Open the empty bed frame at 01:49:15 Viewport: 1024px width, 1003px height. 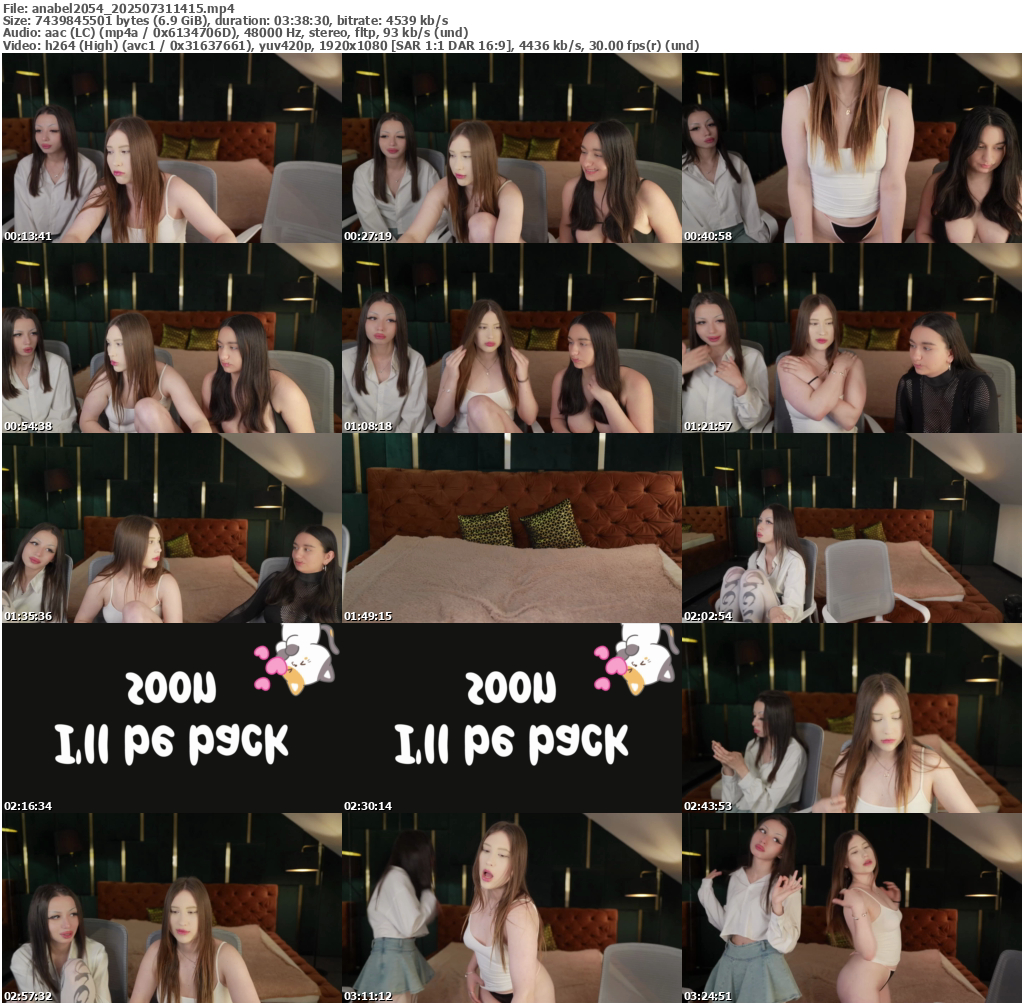coord(511,528)
